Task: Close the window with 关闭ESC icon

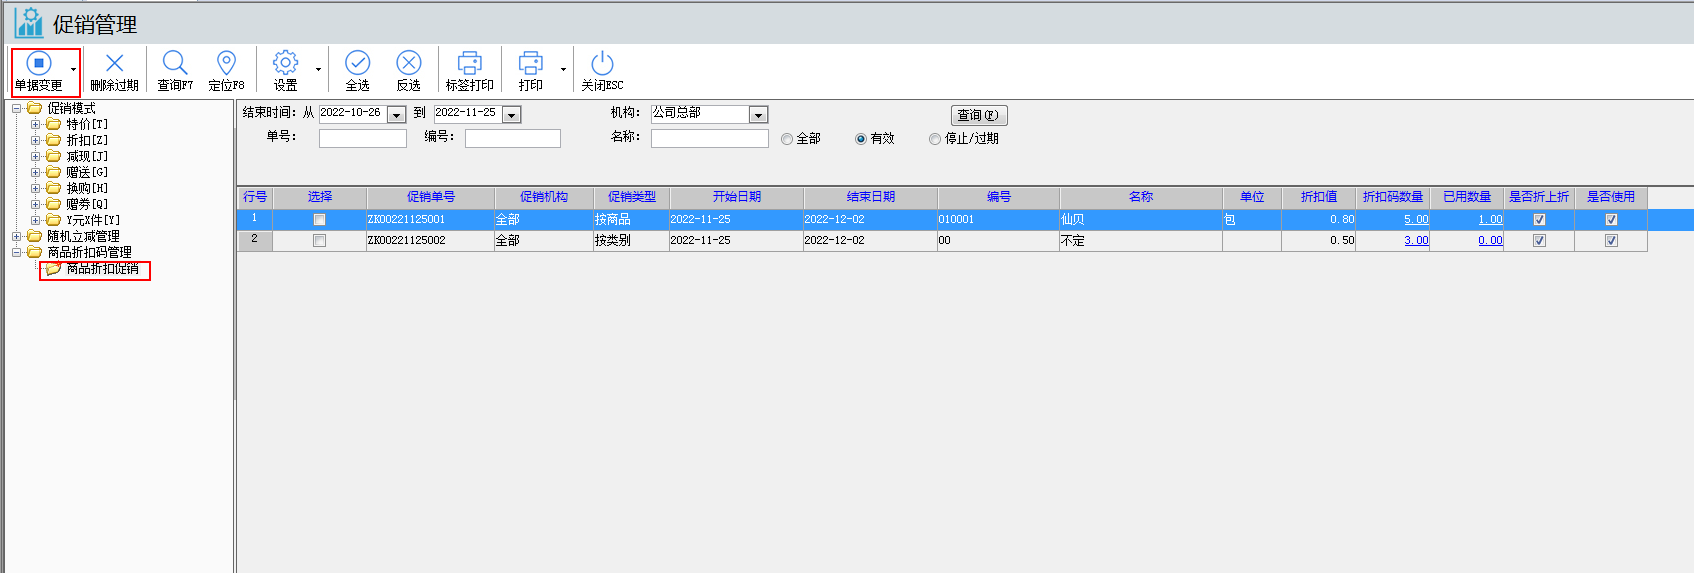Action: 602,64
